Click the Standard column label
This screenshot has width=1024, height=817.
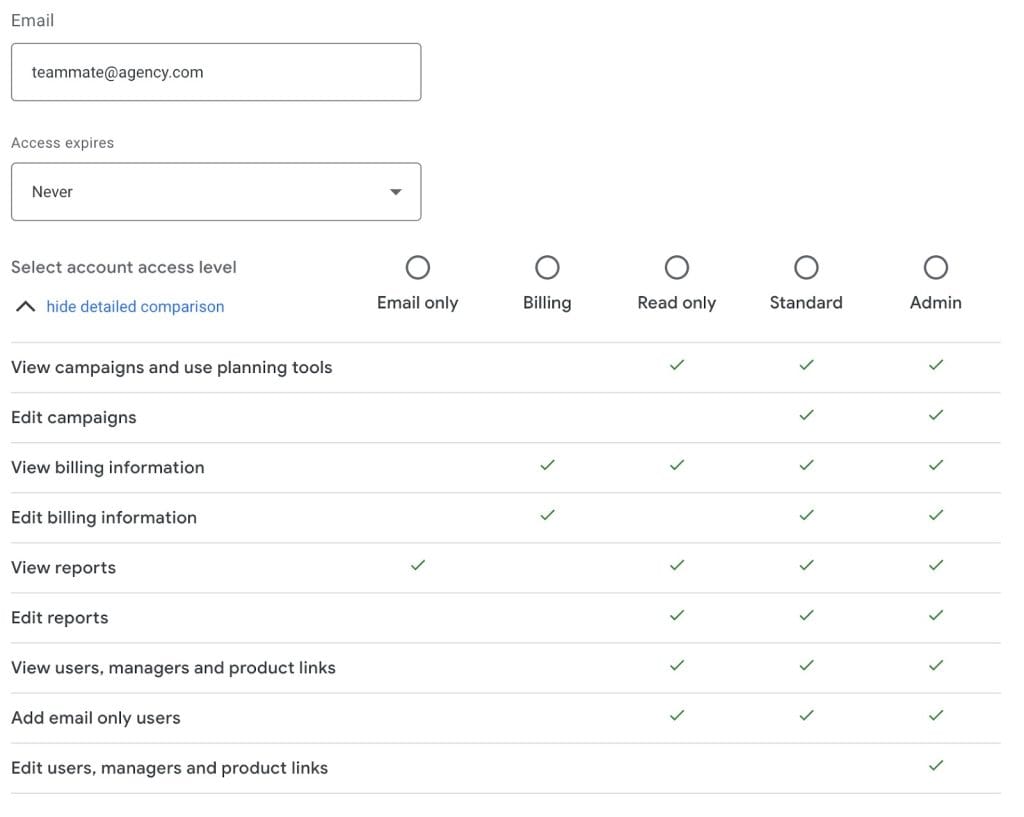pyautogui.click(x=806, y=302)
